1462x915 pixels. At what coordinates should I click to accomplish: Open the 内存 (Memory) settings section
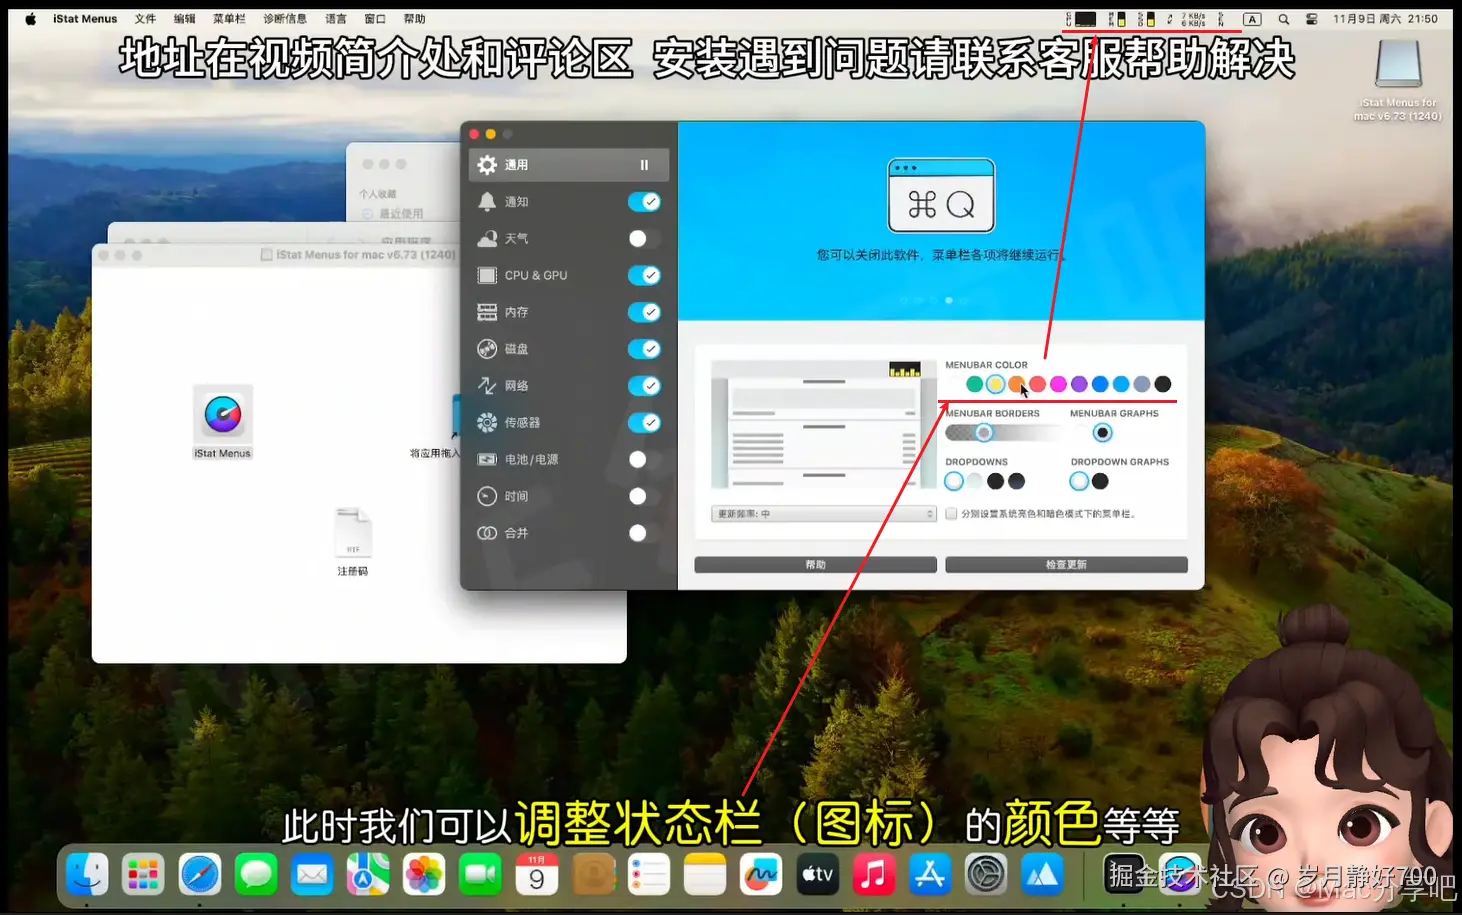(x=515, y=311)
